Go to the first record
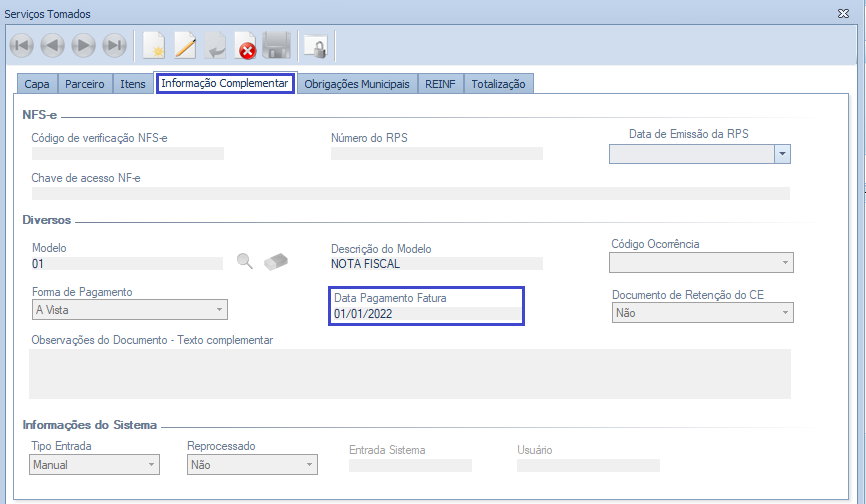This screenshot has width=866, height=504. [21, 45]
